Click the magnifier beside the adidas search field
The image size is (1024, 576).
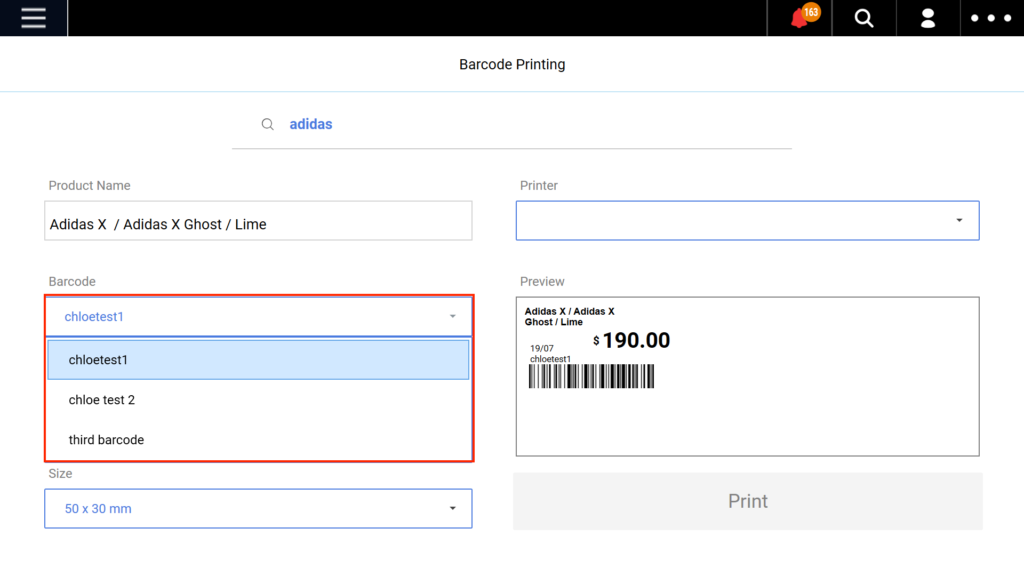pos(267,123)
